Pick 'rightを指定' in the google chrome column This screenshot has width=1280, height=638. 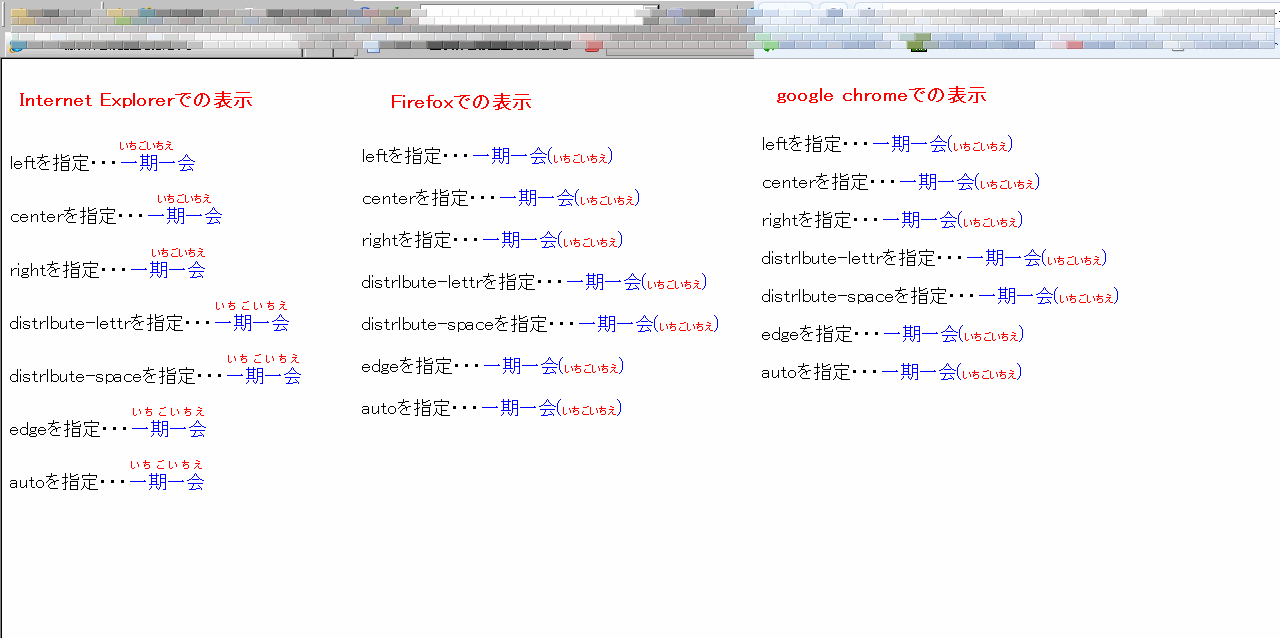807,220
